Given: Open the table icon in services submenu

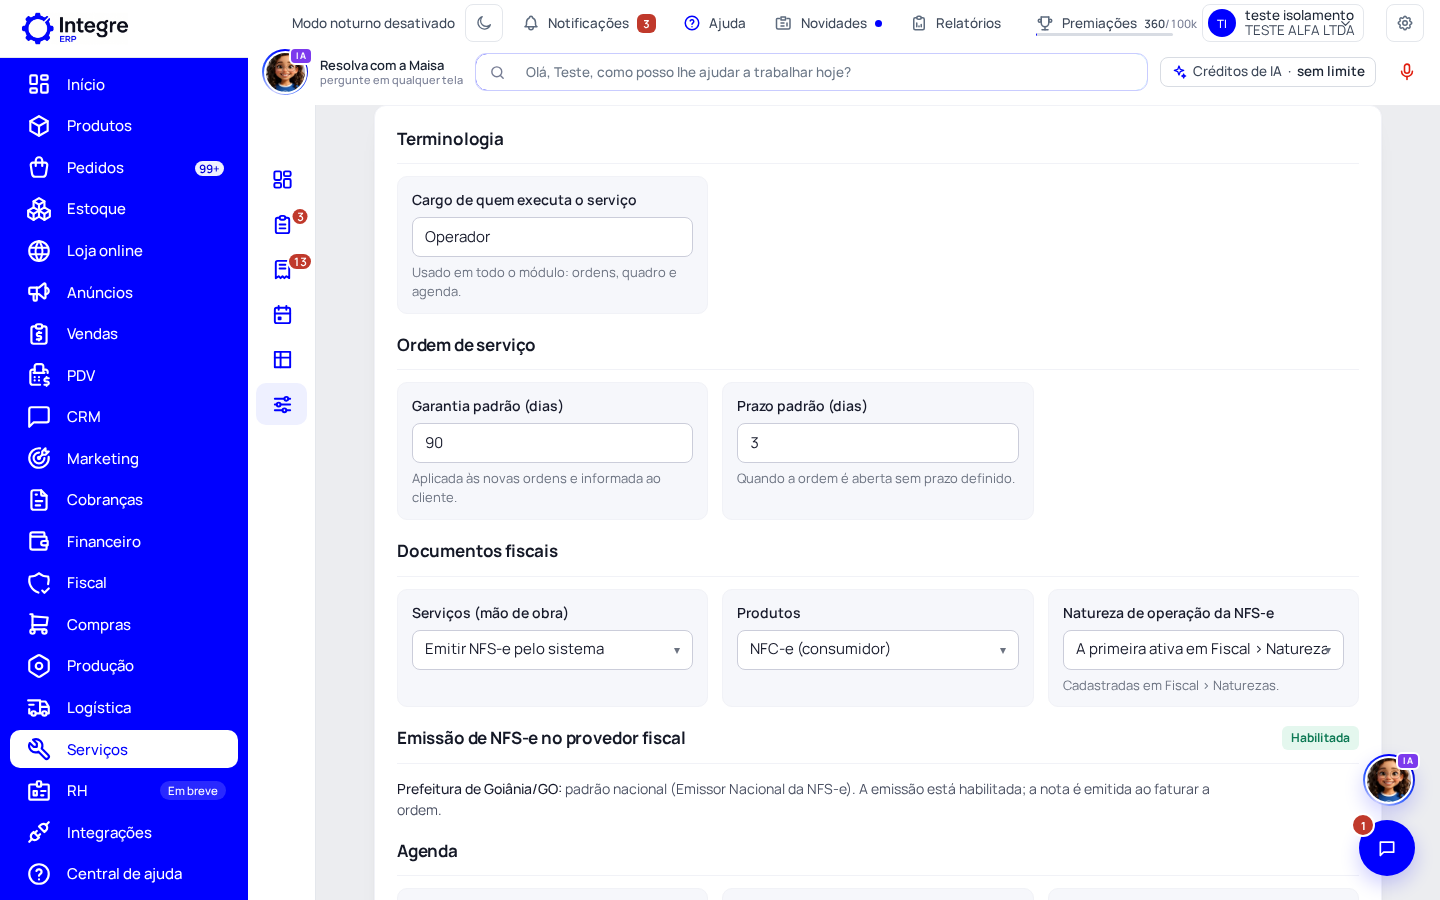Looking at the screenshot, I should (282, 359).
